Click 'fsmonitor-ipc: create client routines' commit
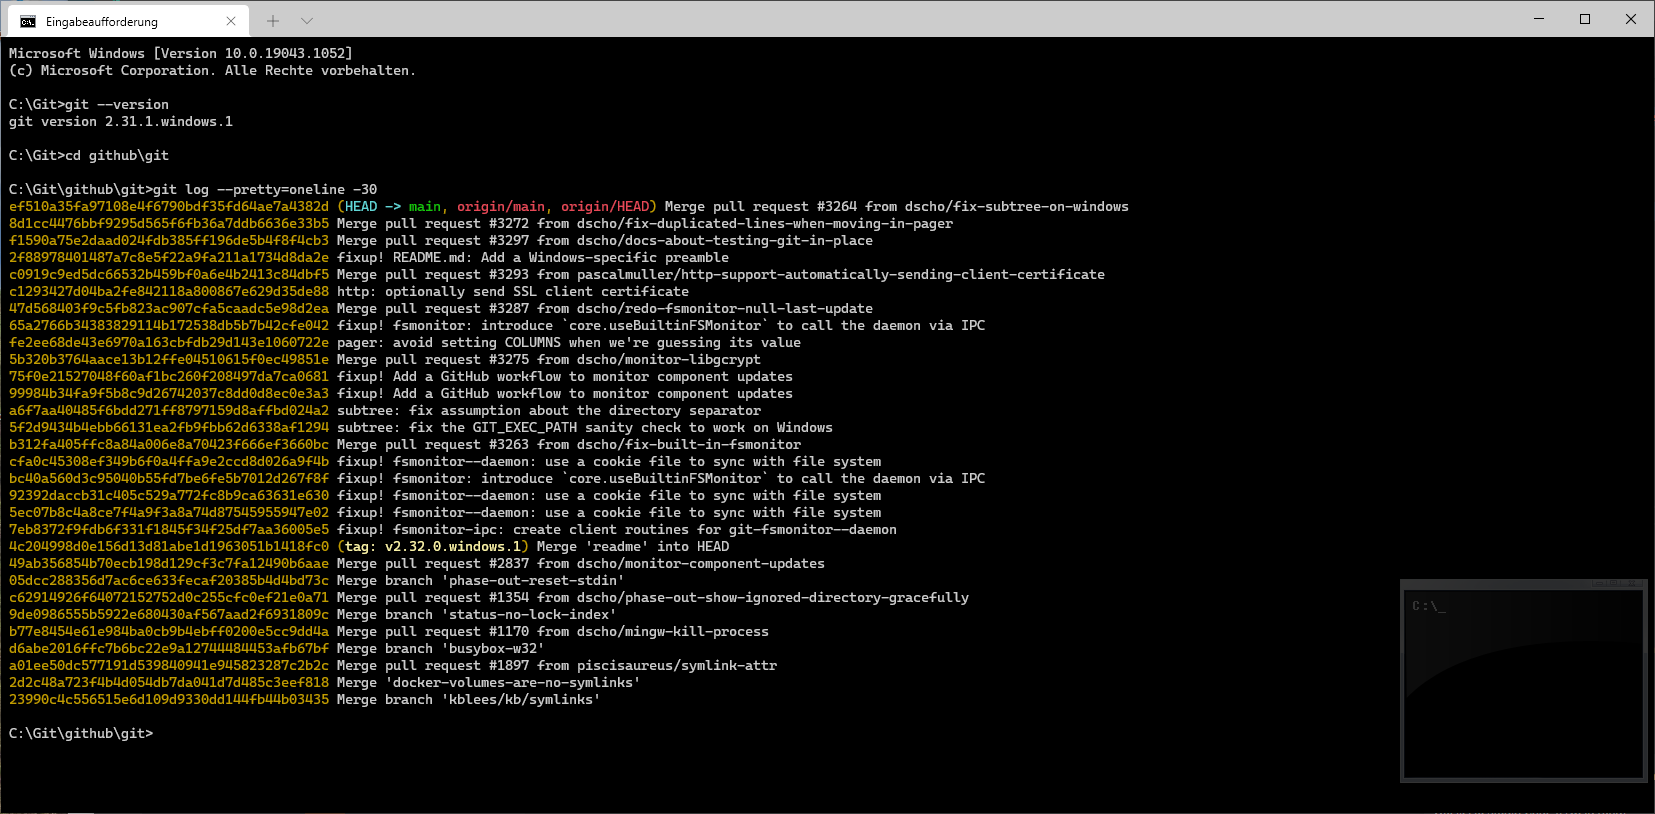Image resolution: width=1655 pixels, height=814 pixels. (617, 530)
